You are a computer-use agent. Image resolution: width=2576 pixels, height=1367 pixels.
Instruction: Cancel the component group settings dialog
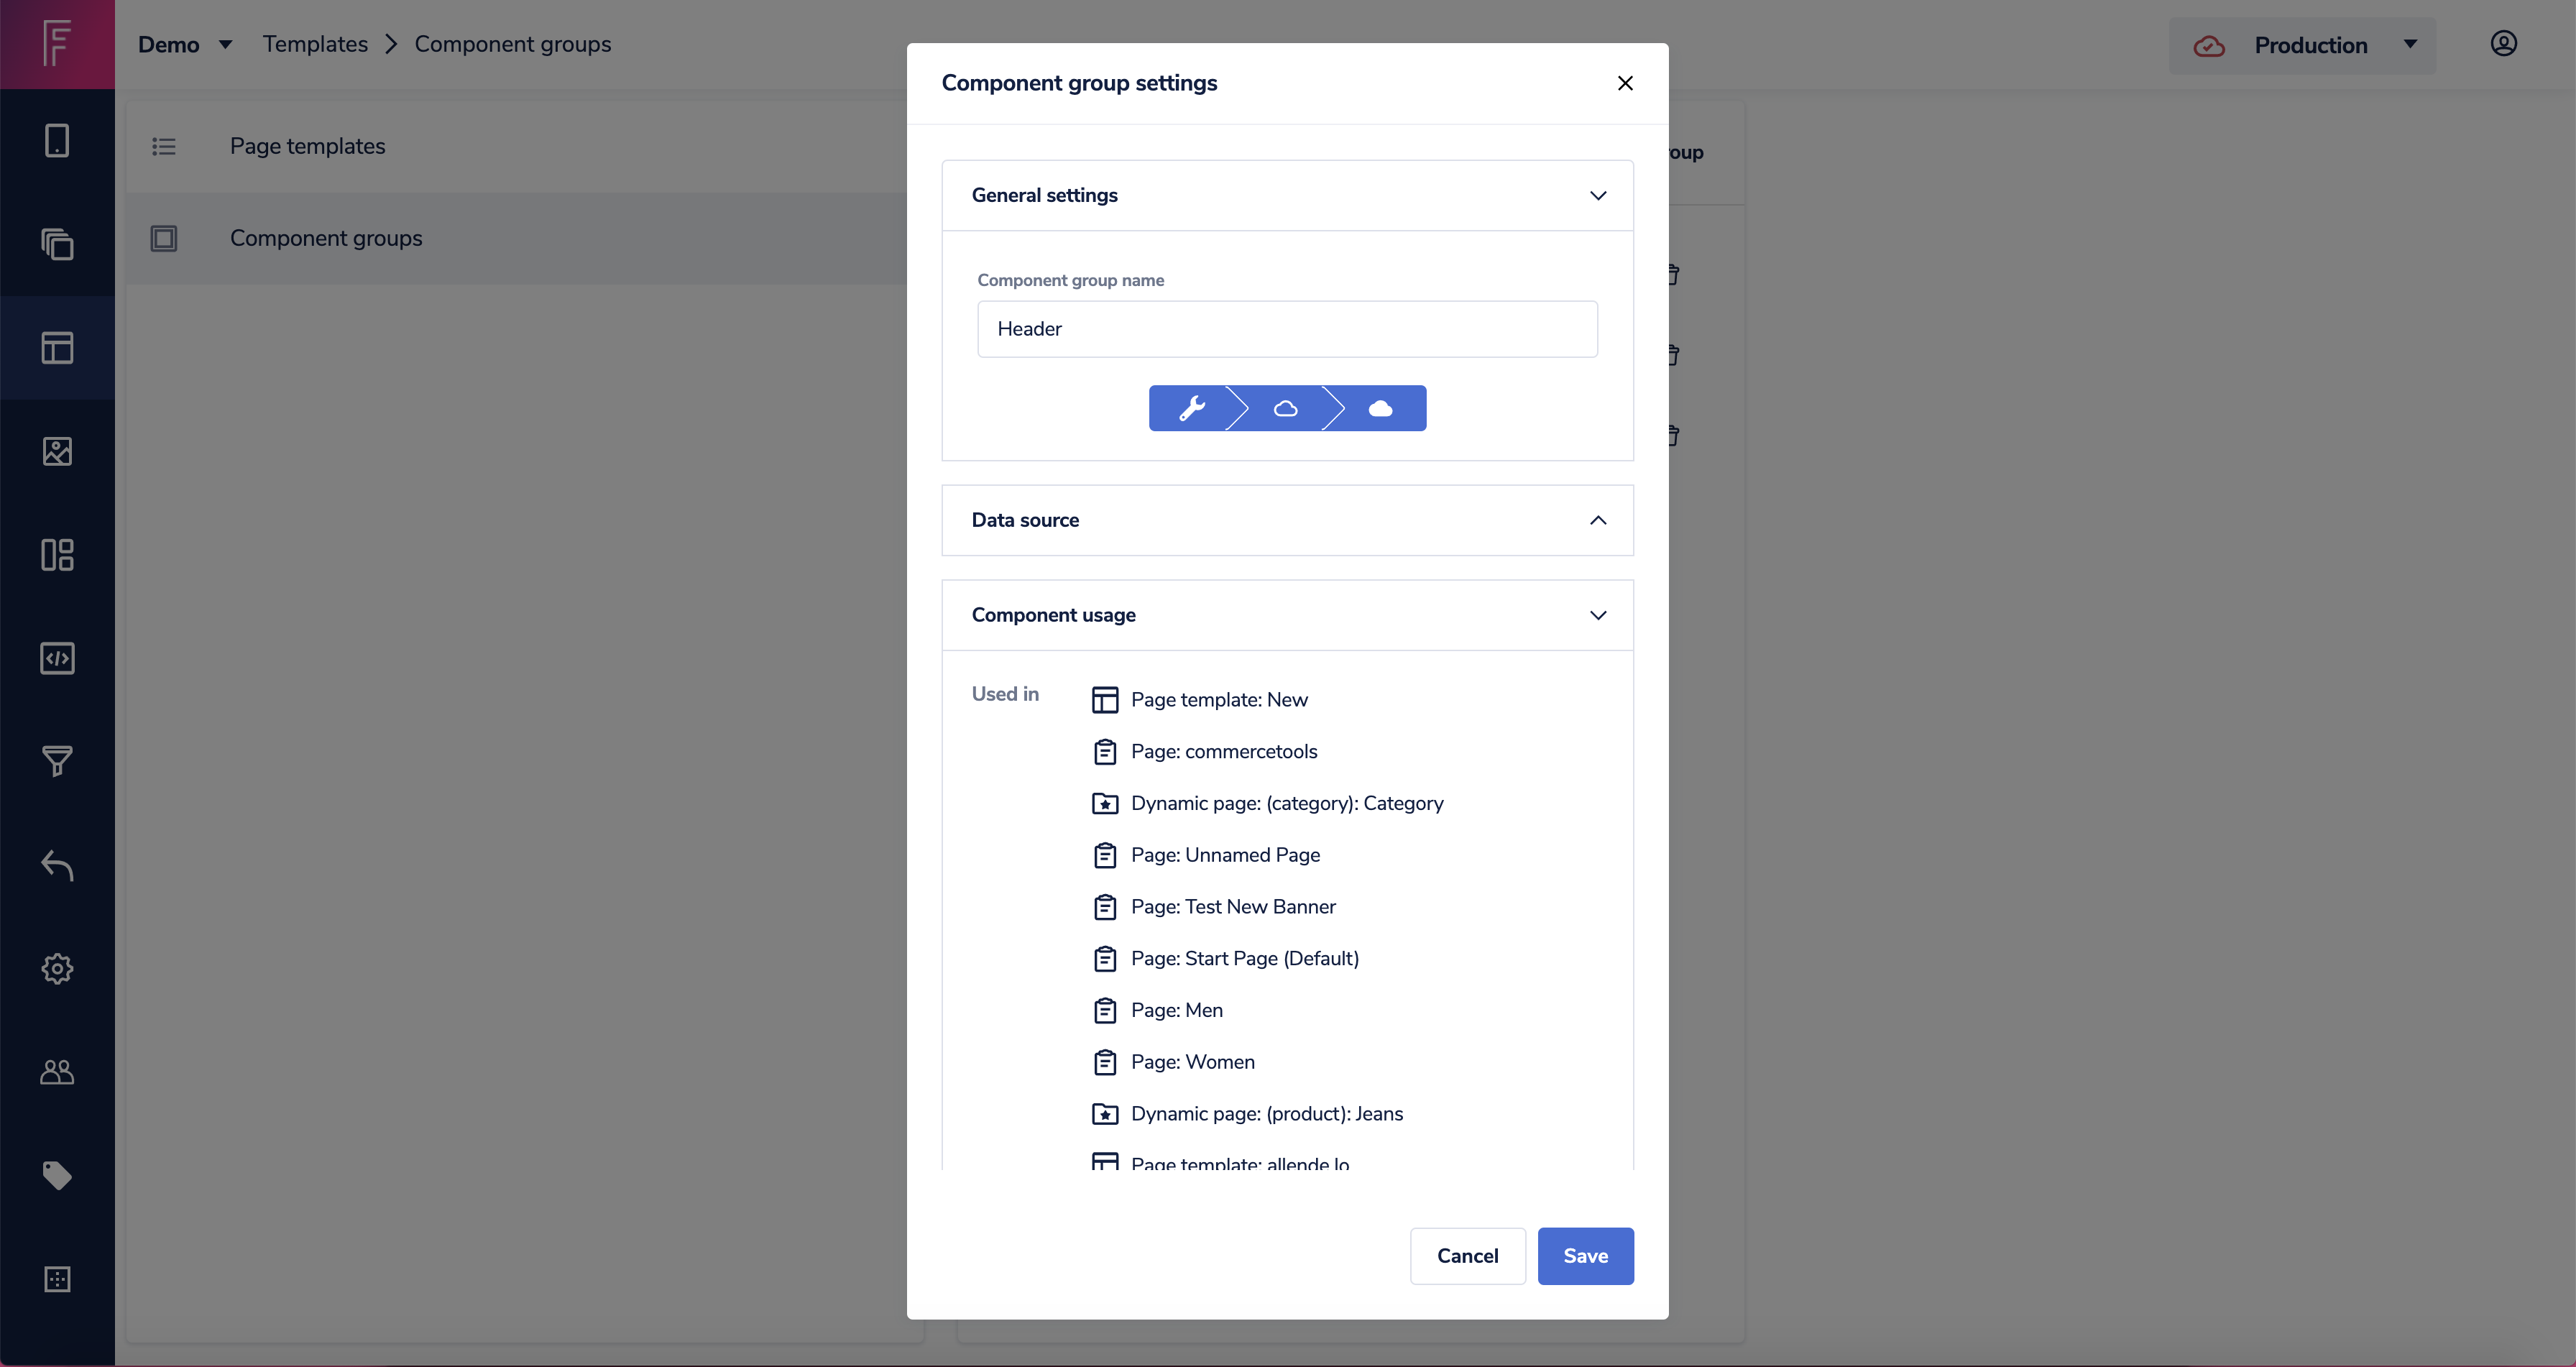[x=1467, y=1256]
